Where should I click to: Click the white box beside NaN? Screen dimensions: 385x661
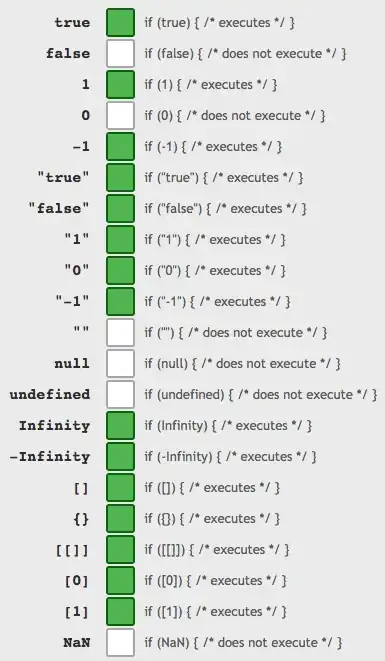121,642
